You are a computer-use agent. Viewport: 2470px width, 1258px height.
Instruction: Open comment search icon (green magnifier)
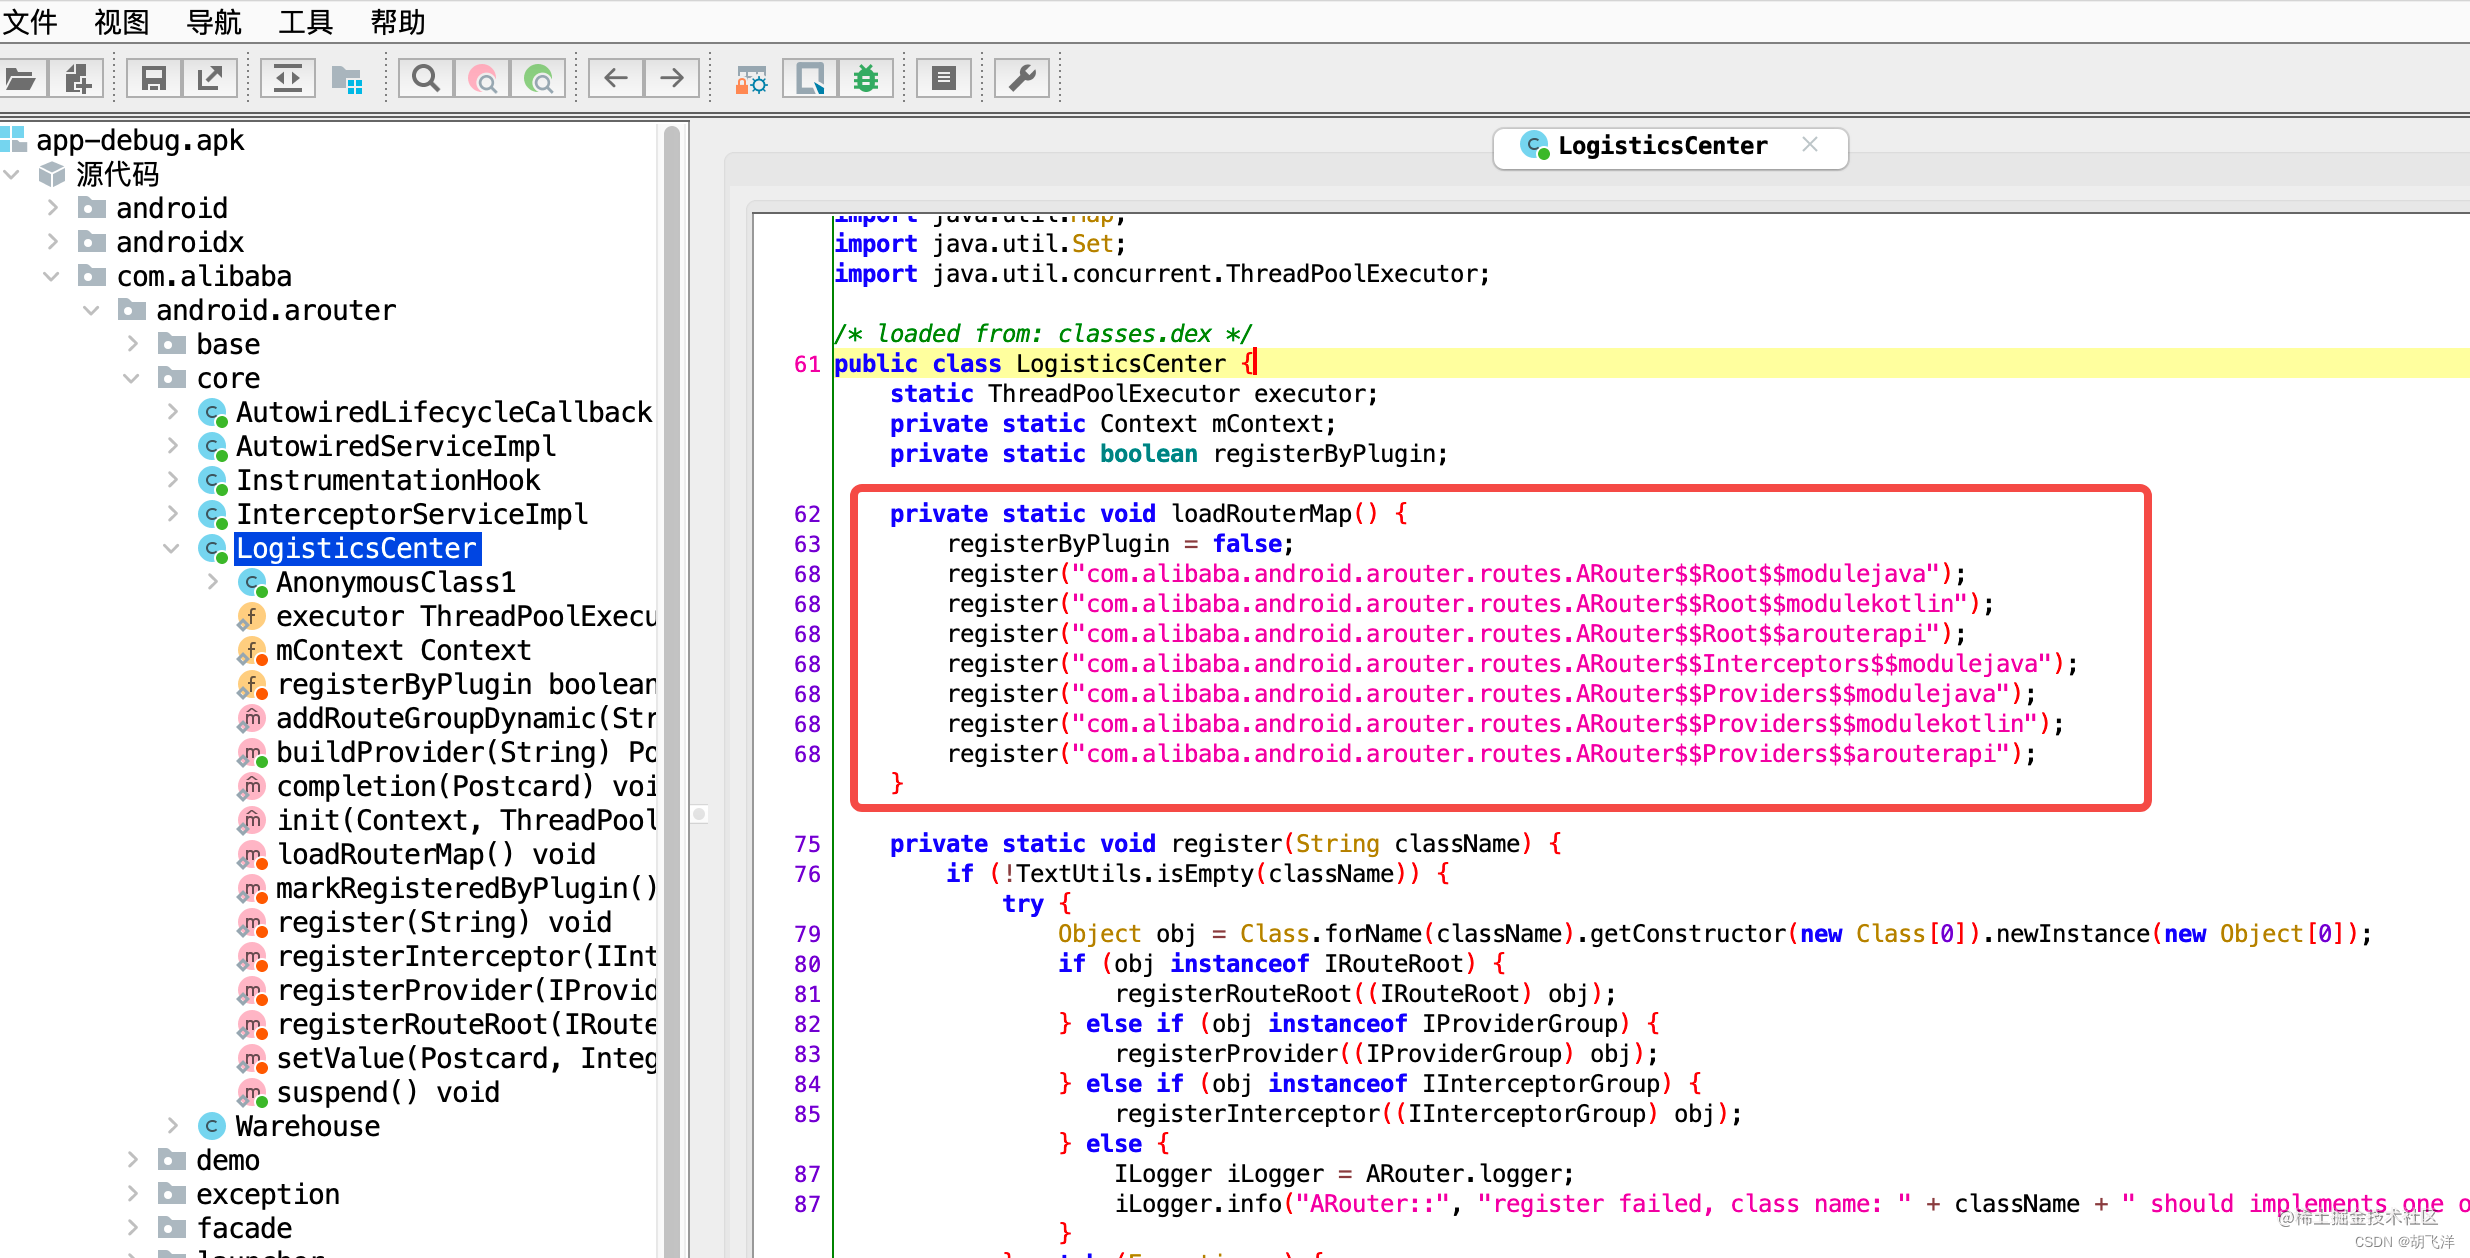click(x=538, y=78)
